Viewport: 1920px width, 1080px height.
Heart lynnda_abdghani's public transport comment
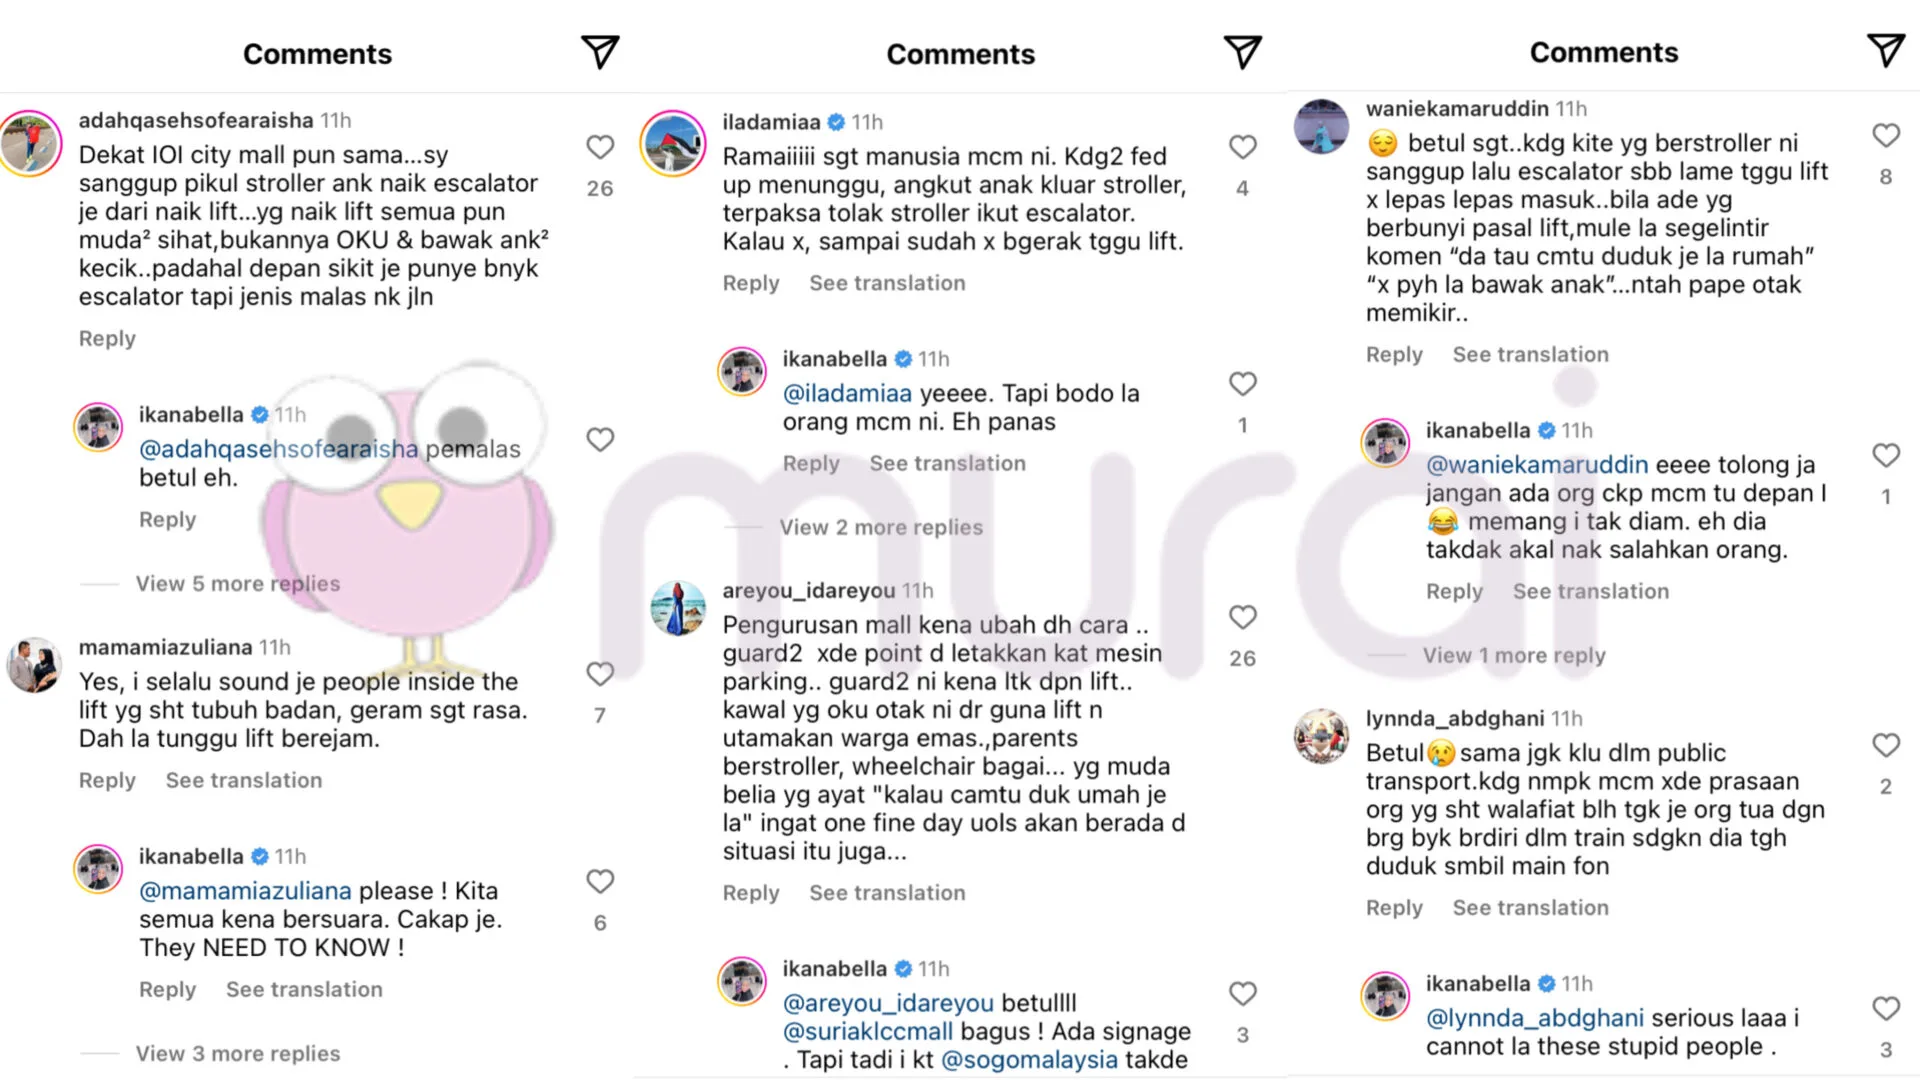pos(1886,745)
